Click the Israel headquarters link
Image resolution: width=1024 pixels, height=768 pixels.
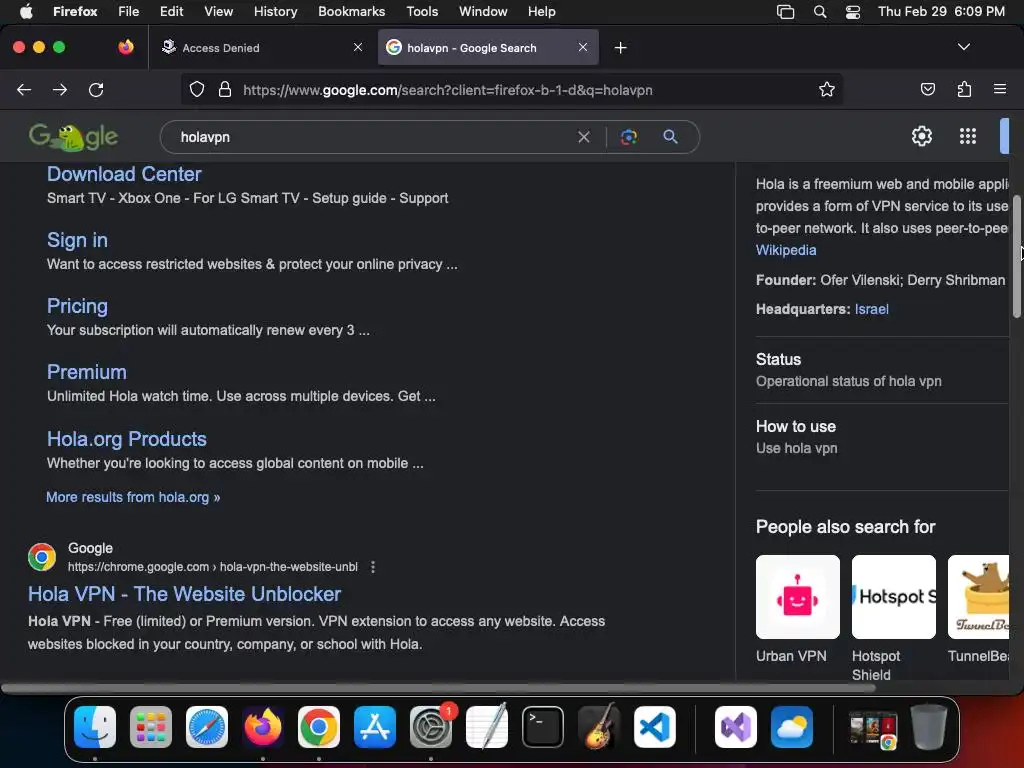pos(871,309)
